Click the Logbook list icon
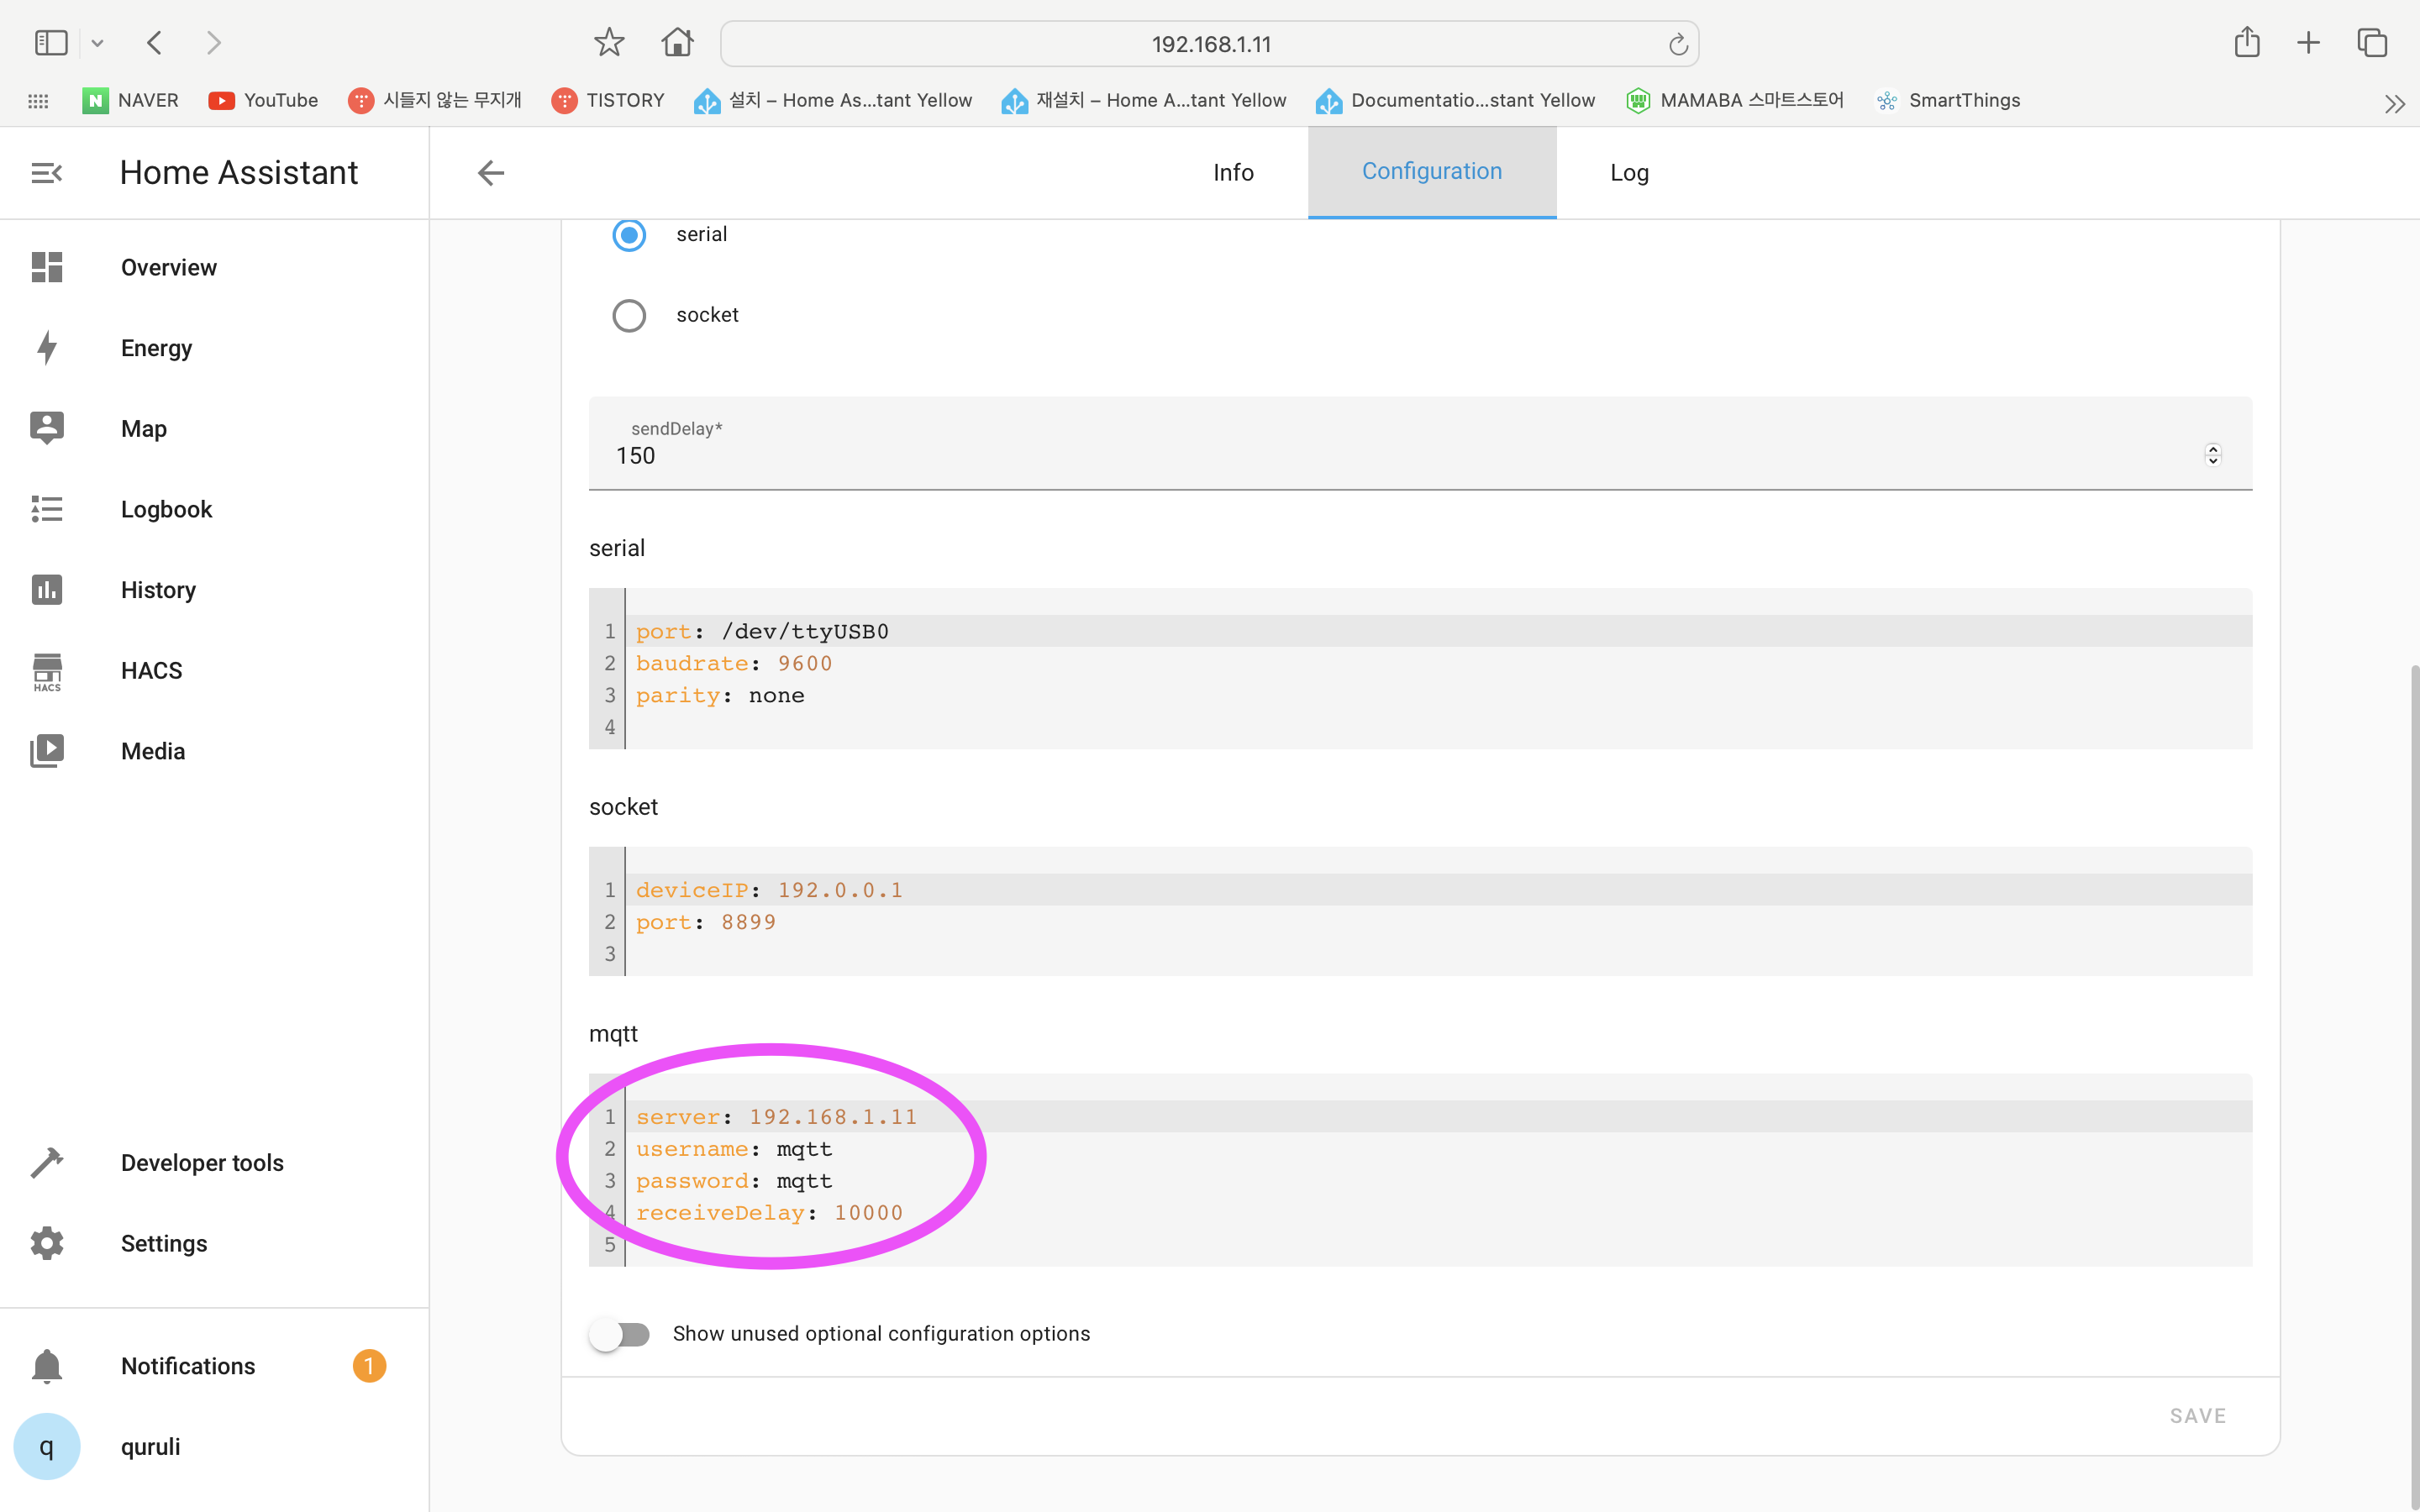This screenshot has width=2420, height=1512. coord(47,509)
